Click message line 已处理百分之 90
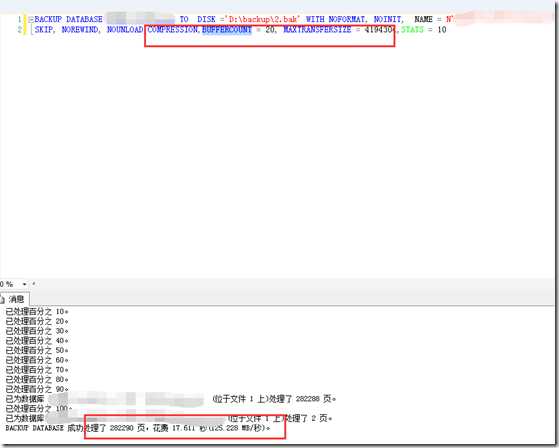 tap(37, 389)
